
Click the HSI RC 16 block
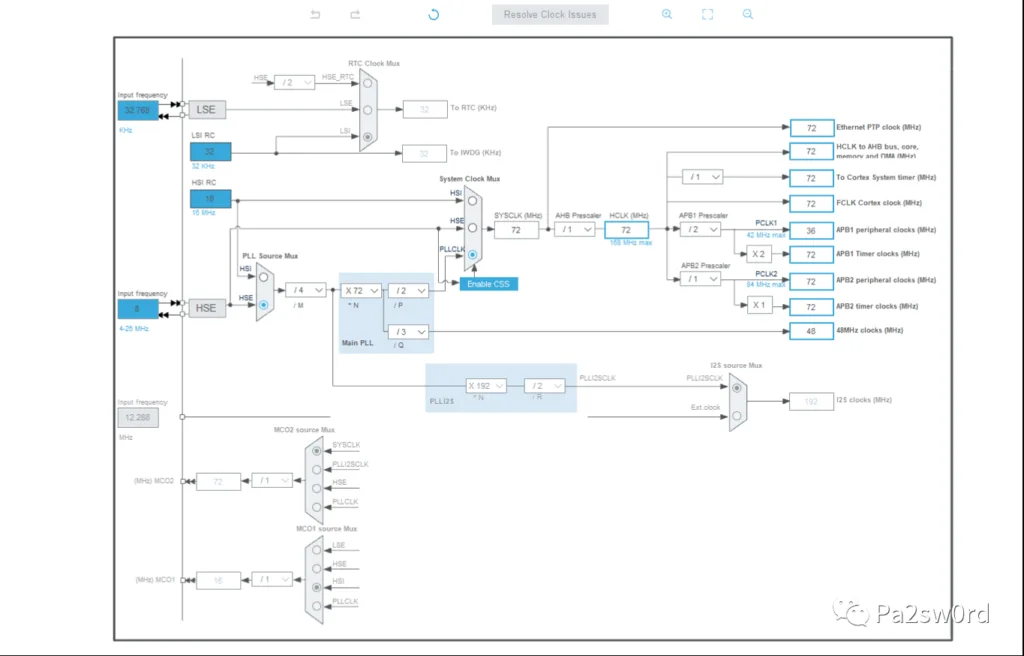210,199
